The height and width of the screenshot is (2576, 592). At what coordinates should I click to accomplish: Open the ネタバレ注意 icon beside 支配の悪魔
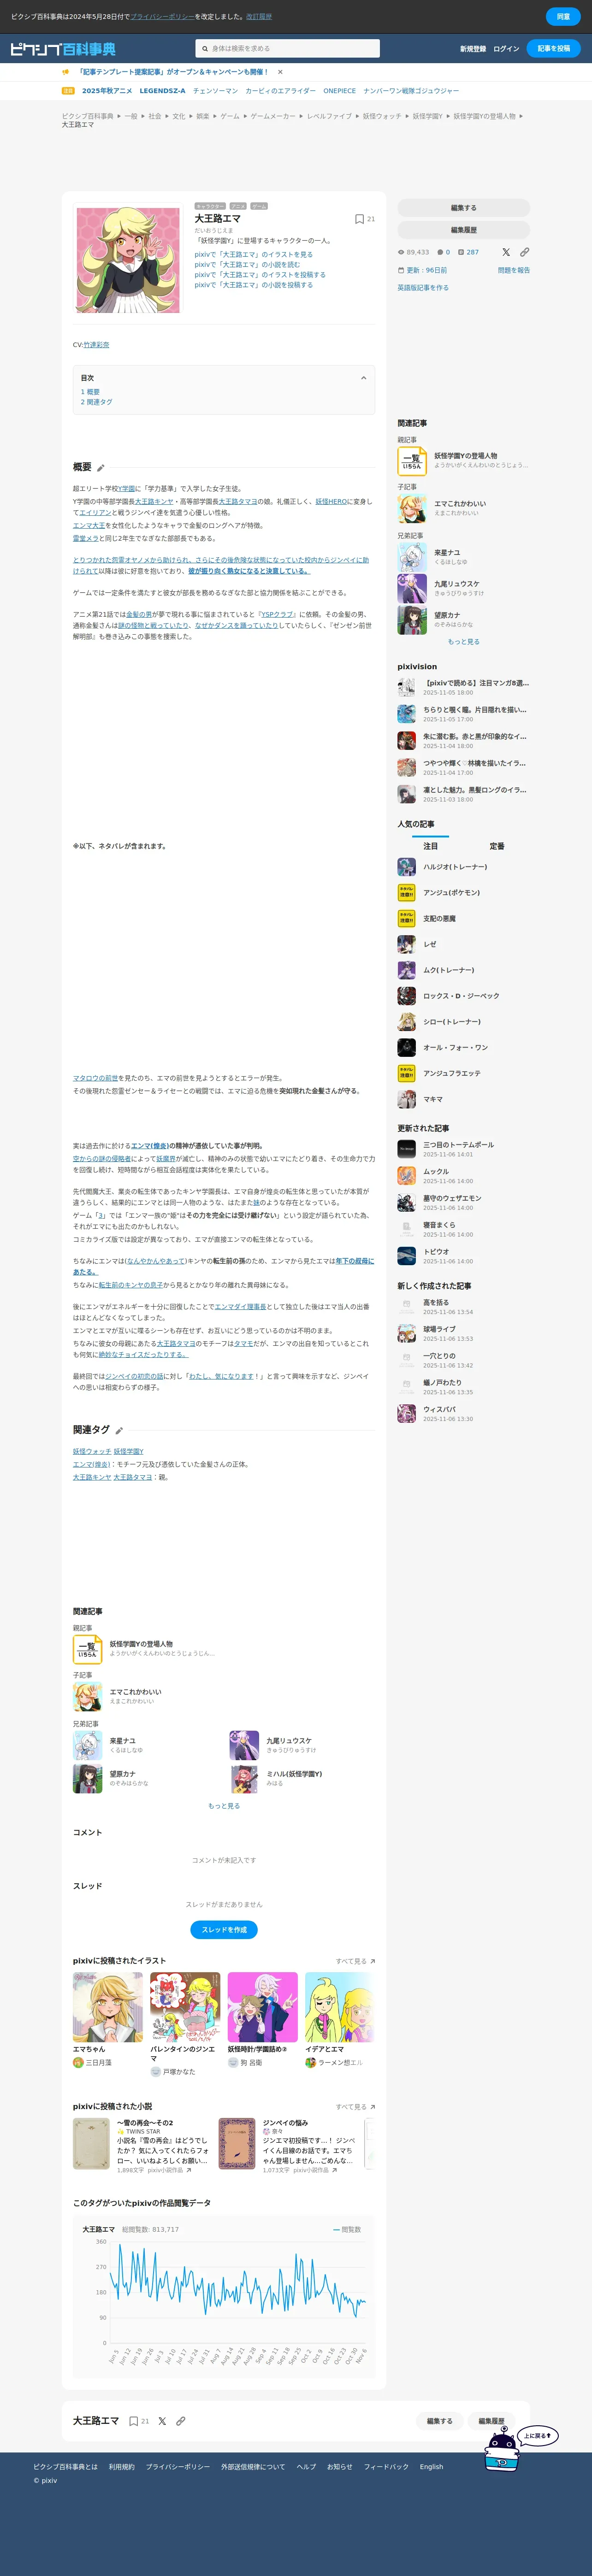(406, 918)
